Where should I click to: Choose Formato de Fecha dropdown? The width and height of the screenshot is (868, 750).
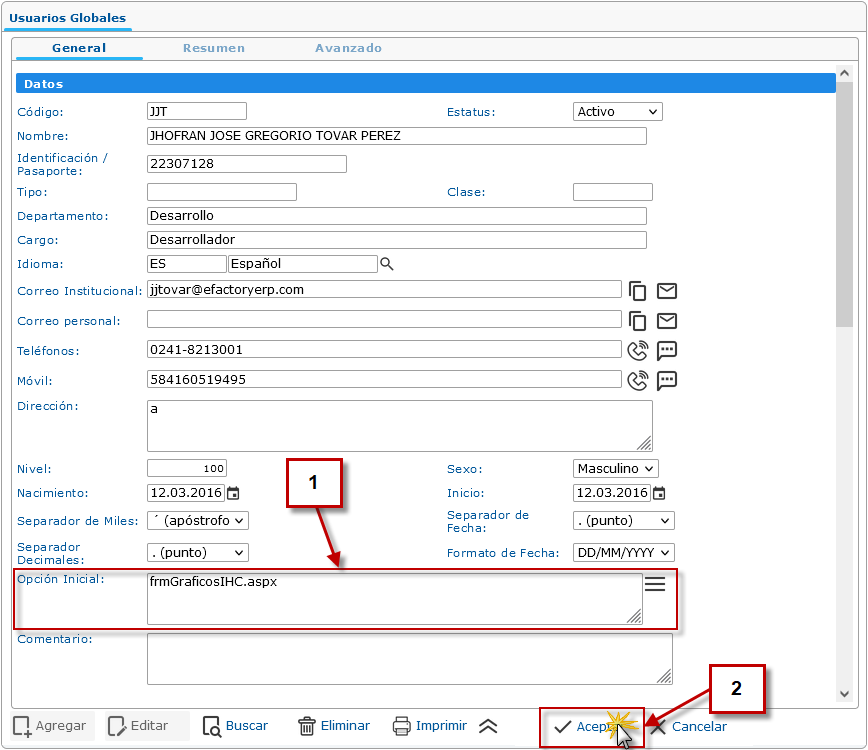[x=623, y=553]
